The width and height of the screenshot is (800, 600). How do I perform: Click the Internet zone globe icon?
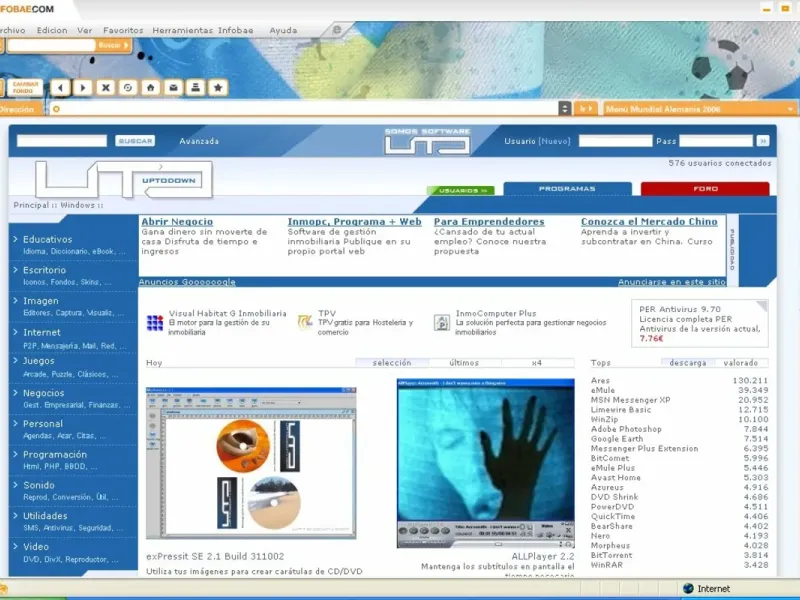(688, 589)
